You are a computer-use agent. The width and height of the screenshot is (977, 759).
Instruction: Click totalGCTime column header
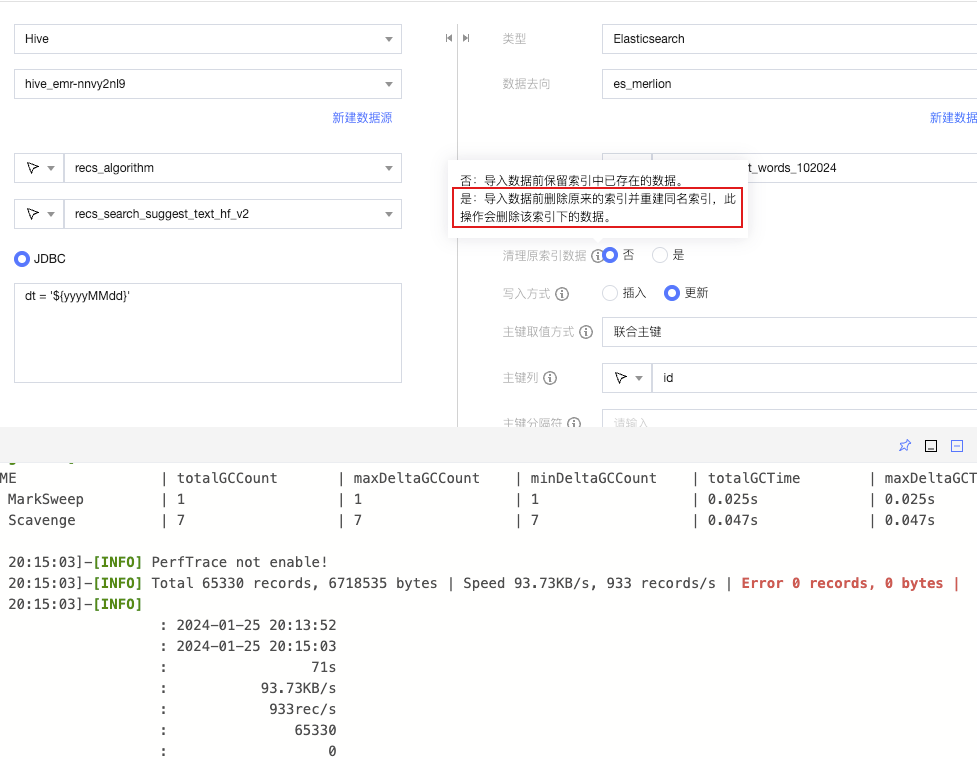point(753,478)
